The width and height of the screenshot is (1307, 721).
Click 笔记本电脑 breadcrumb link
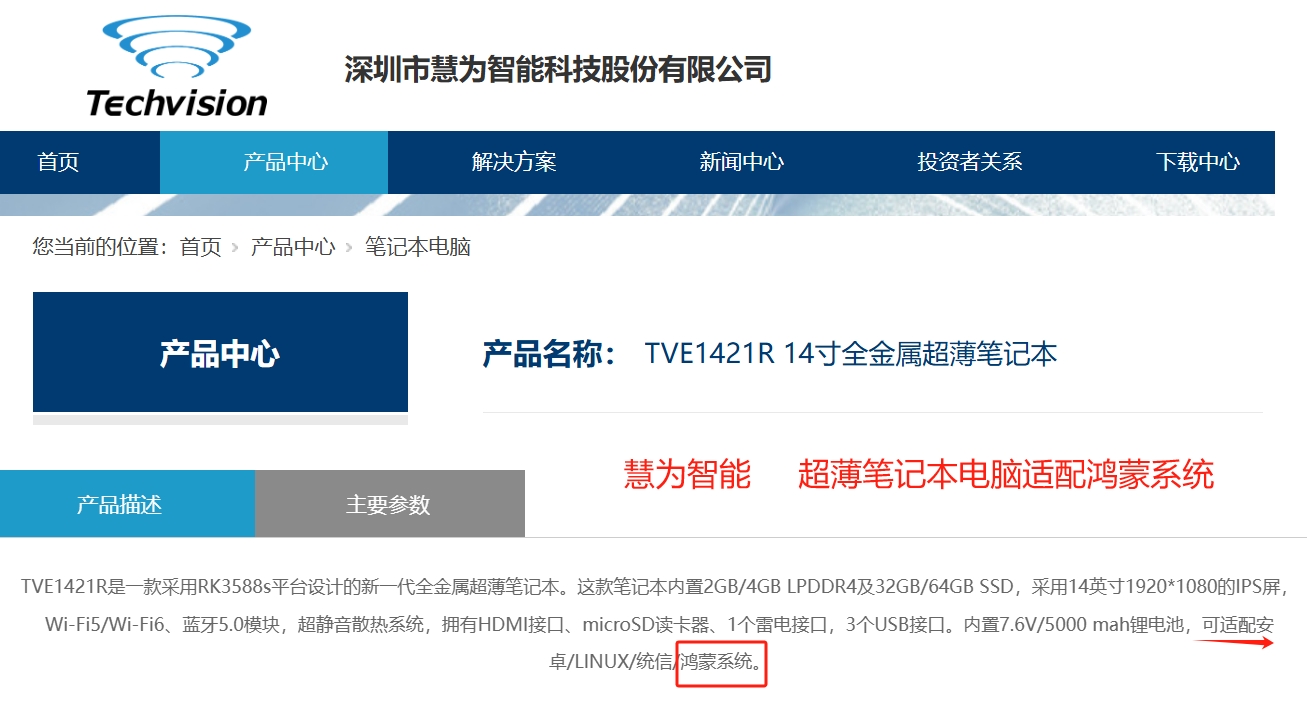coord(417,247)
